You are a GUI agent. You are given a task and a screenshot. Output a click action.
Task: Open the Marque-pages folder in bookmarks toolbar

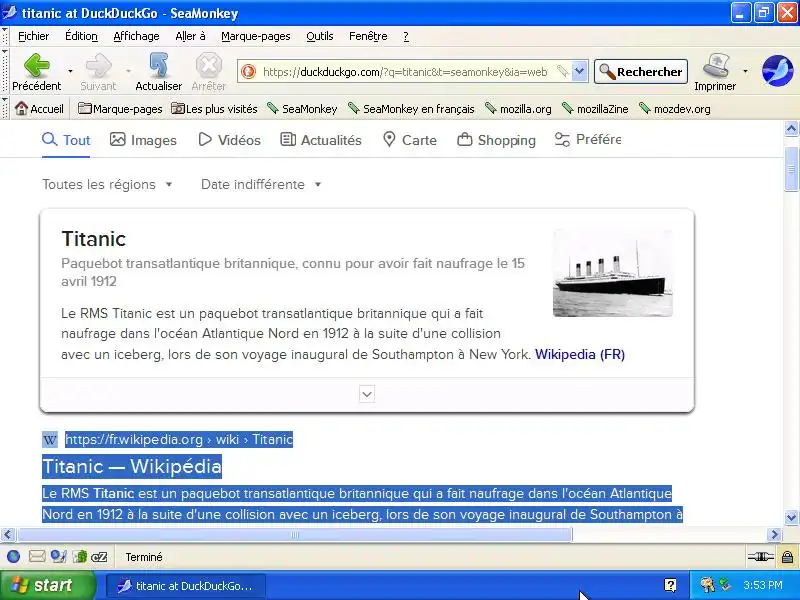click(120, 109)
